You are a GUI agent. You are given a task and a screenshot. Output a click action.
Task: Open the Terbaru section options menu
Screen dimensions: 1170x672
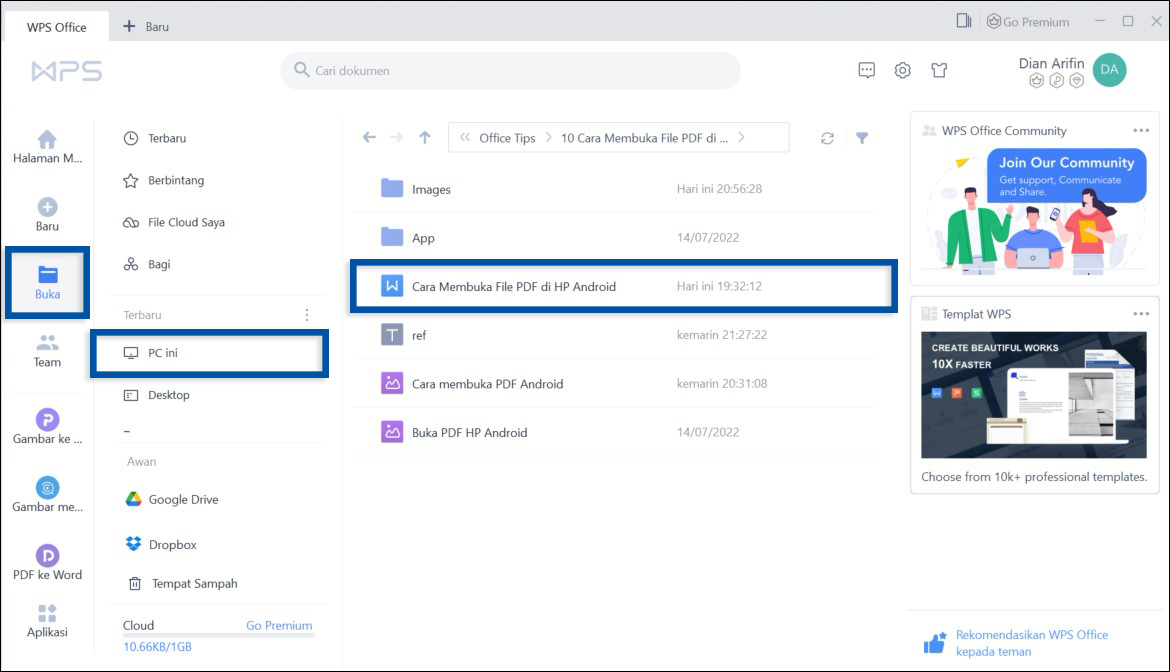308,314
